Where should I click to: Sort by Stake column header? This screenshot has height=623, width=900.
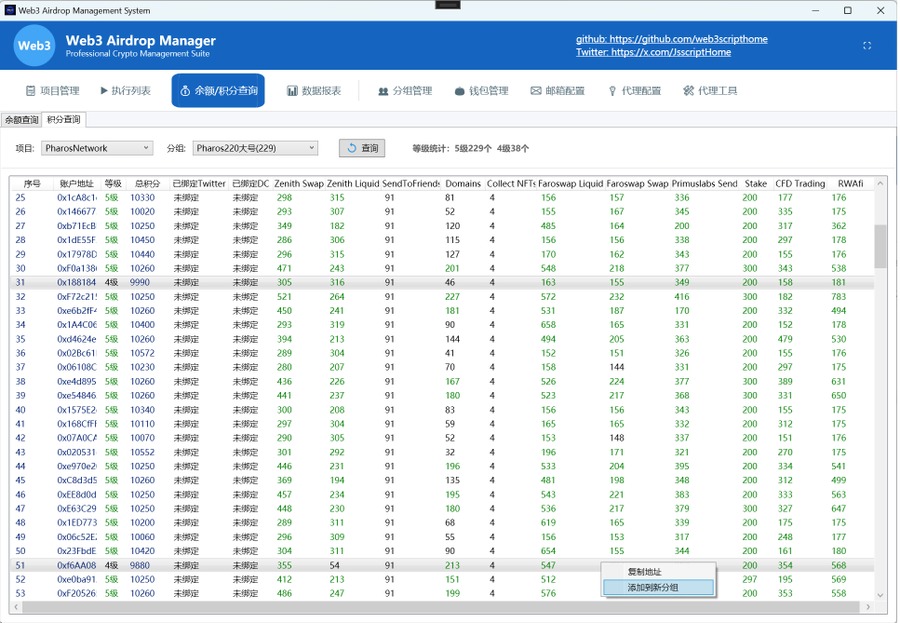coord(755,184)
